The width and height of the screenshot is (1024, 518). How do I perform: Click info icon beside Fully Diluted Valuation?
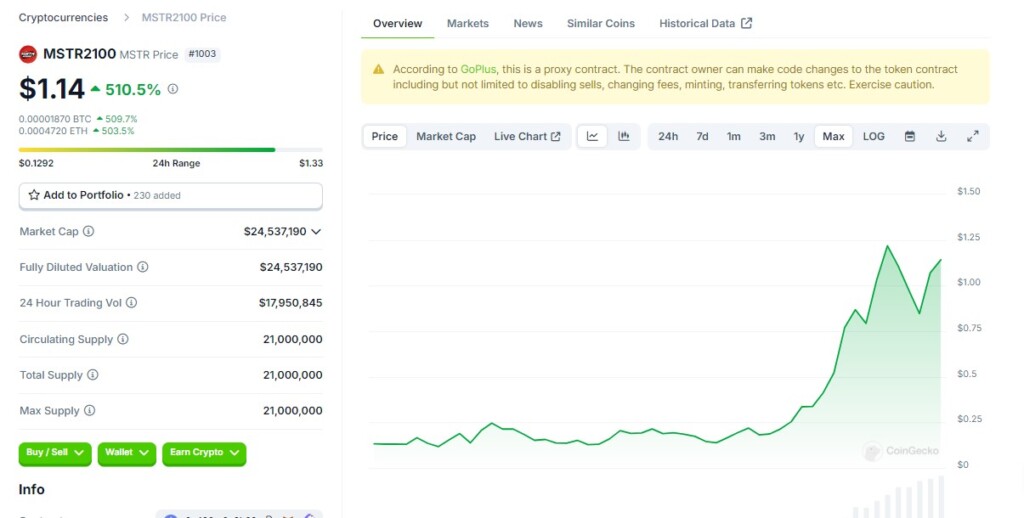142,267
